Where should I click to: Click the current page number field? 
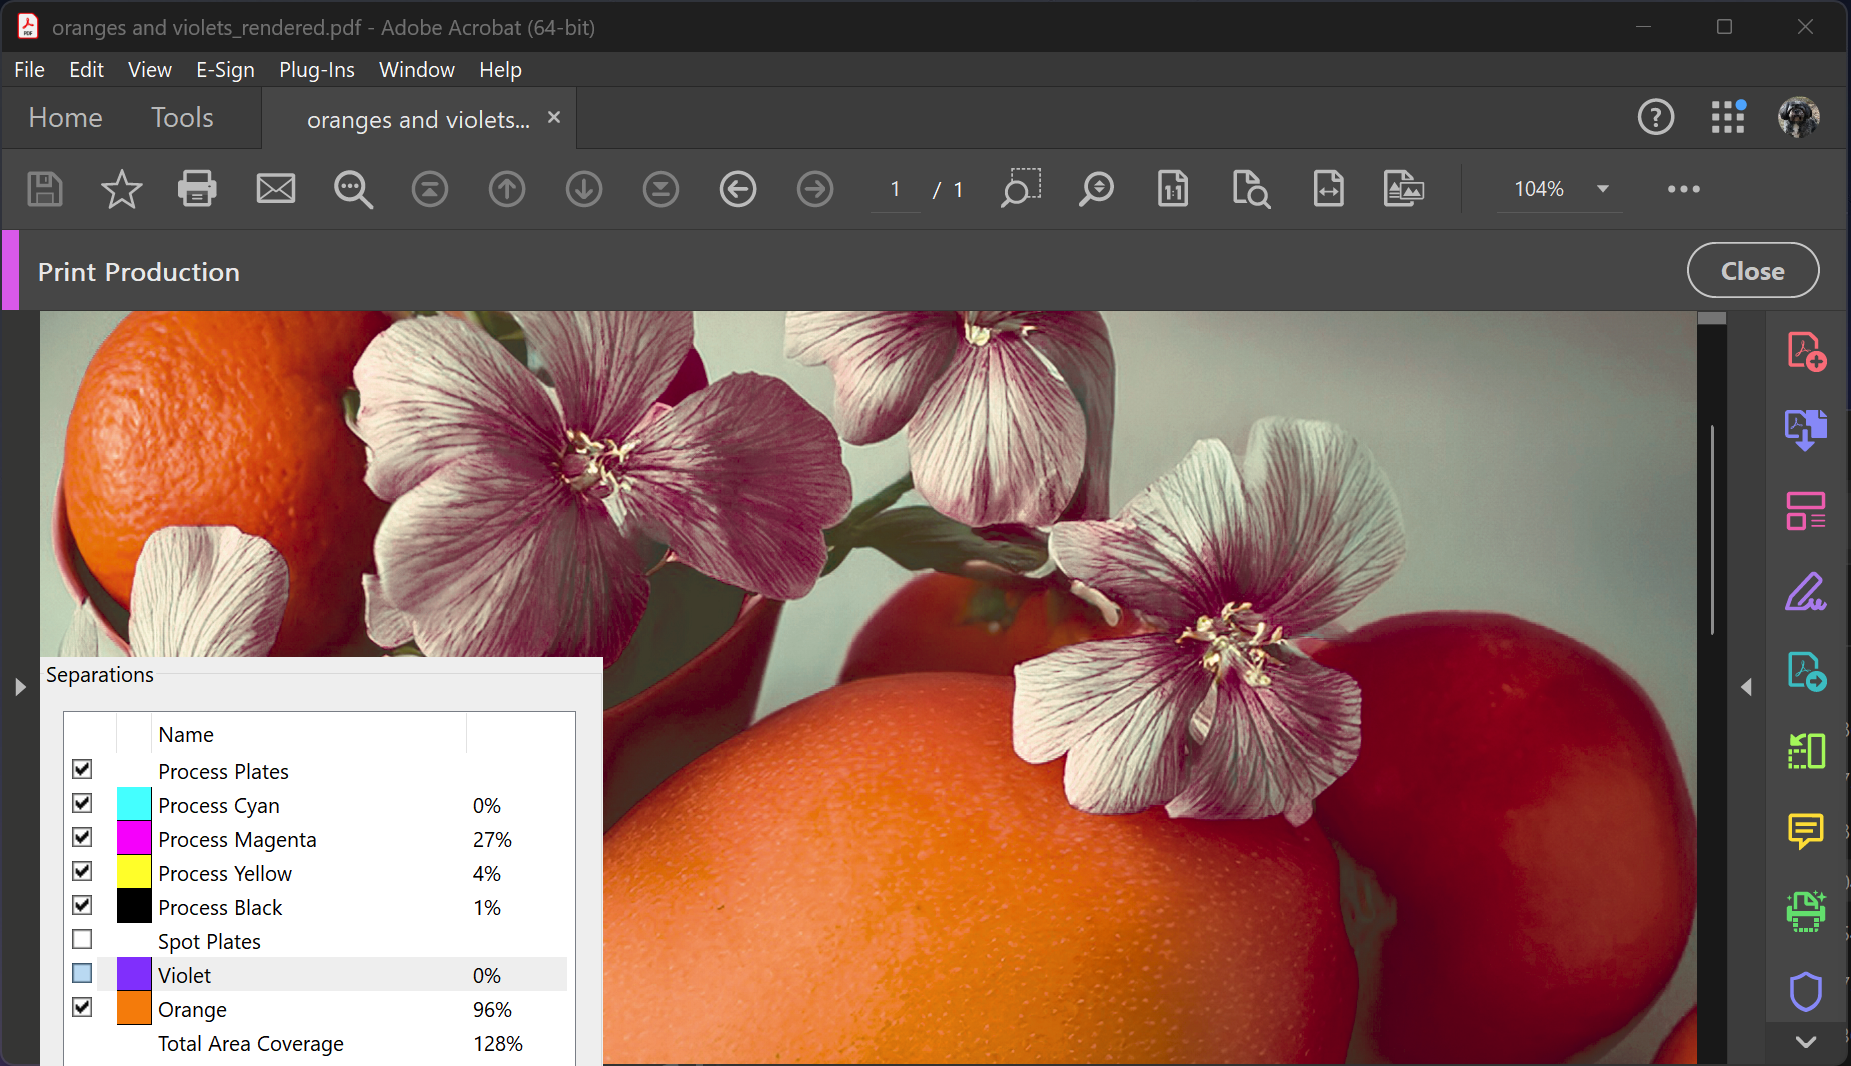click(895, 189)
